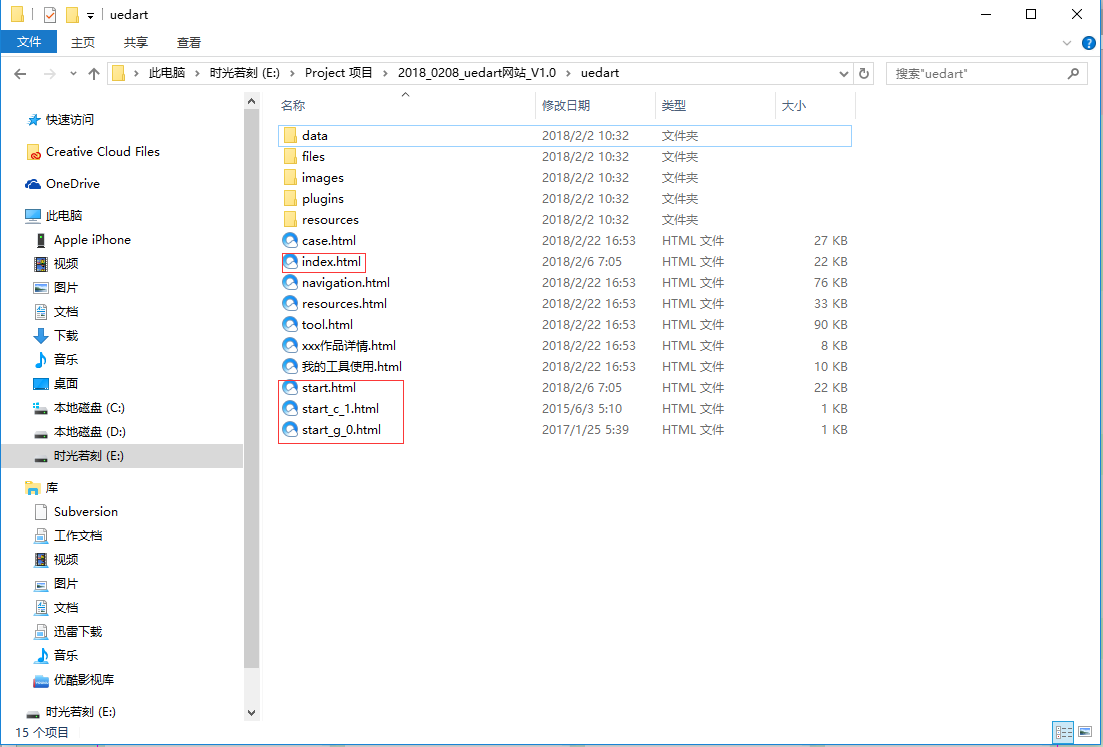Screen dimensions: 1103x747
Task: Select the index.html file
Action: click(331, 262)
